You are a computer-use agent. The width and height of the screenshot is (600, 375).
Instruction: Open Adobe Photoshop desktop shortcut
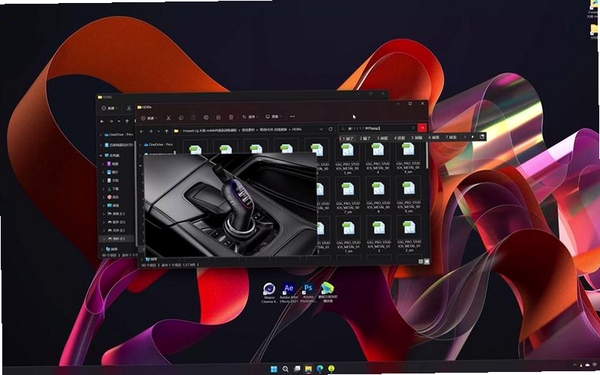[308, 292]
